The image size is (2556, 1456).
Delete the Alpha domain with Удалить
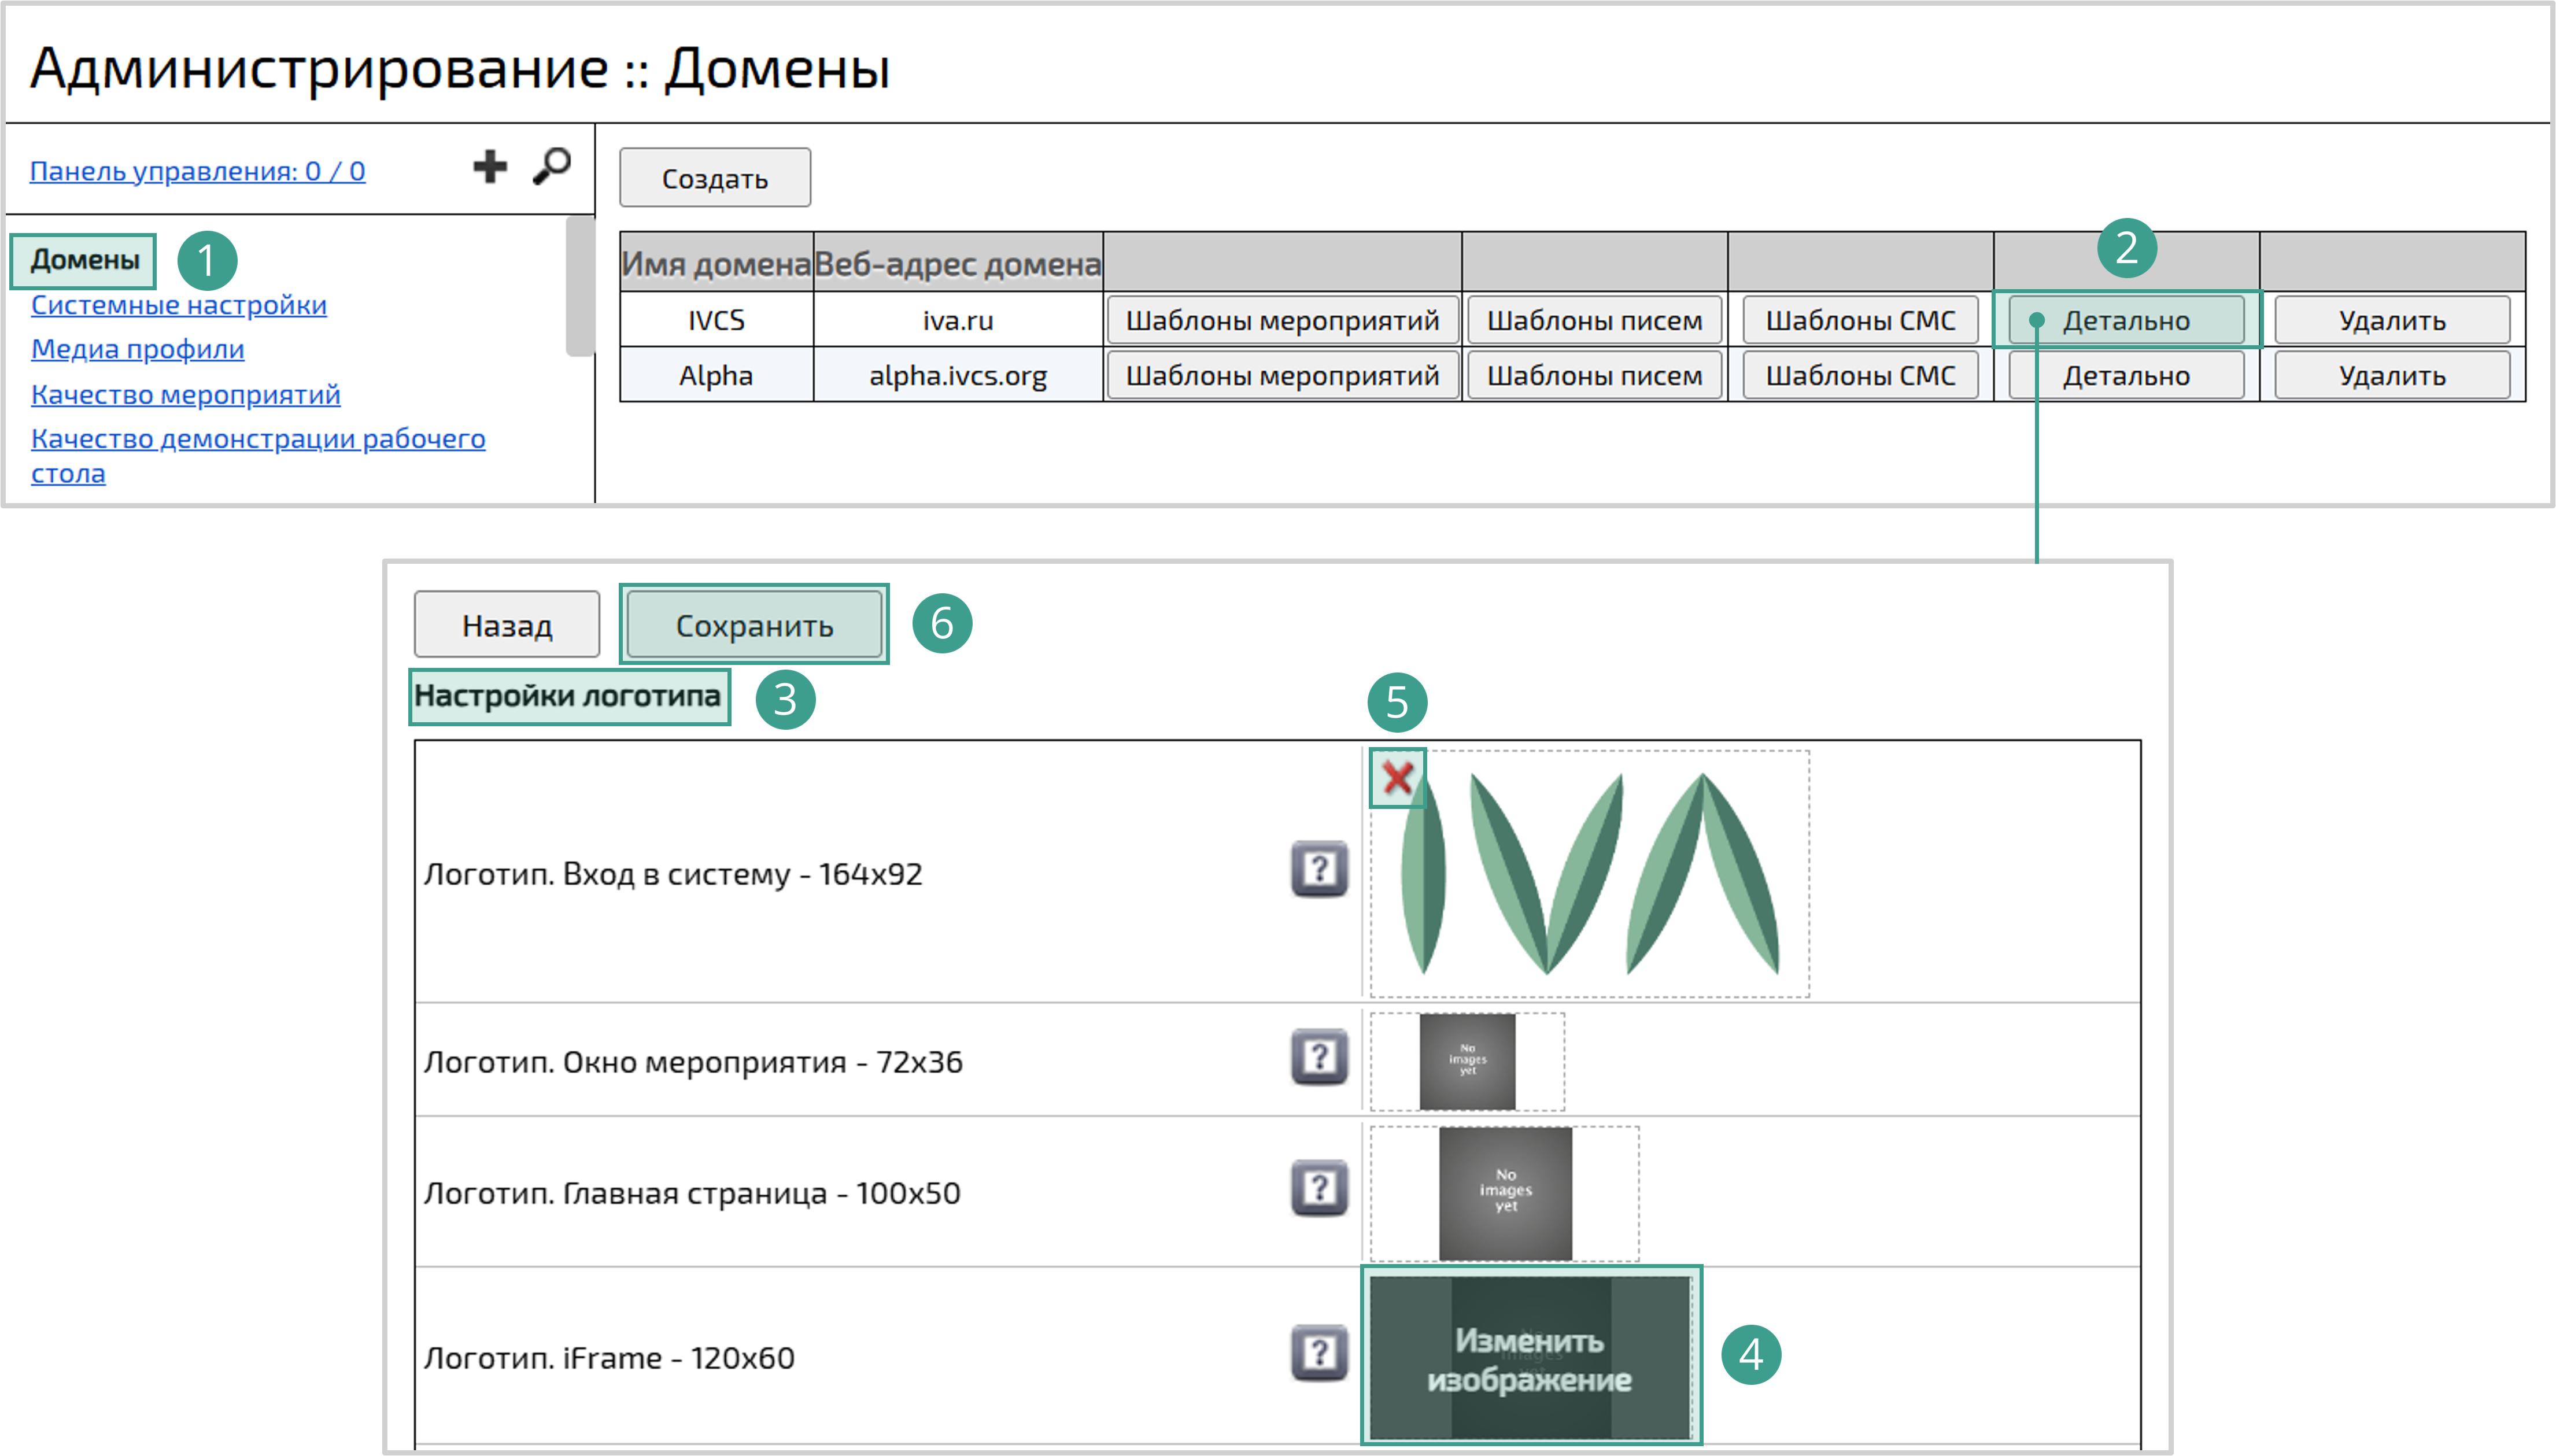[x=2391, y=376]
